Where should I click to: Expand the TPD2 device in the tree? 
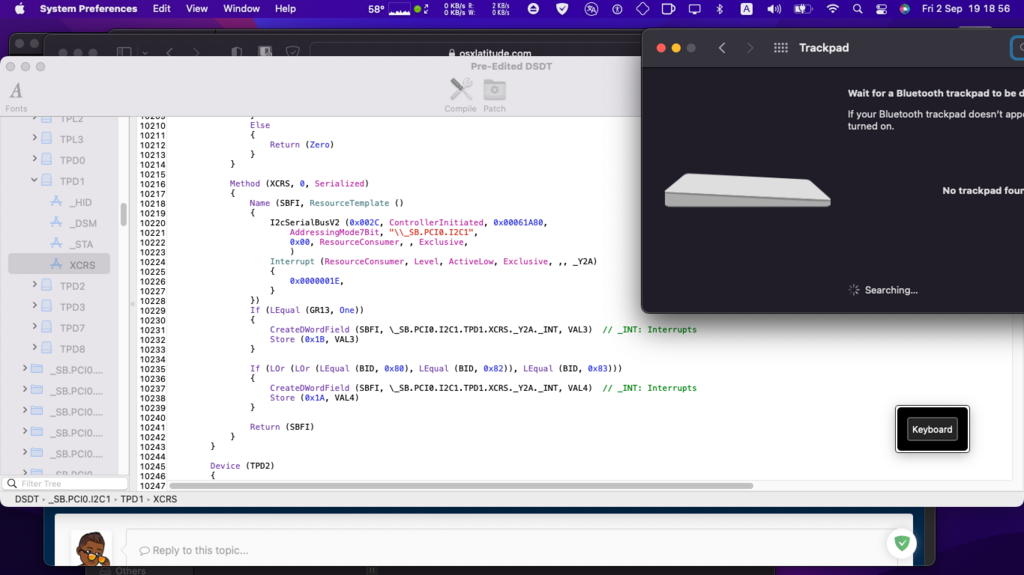click(x=34, y=285)
